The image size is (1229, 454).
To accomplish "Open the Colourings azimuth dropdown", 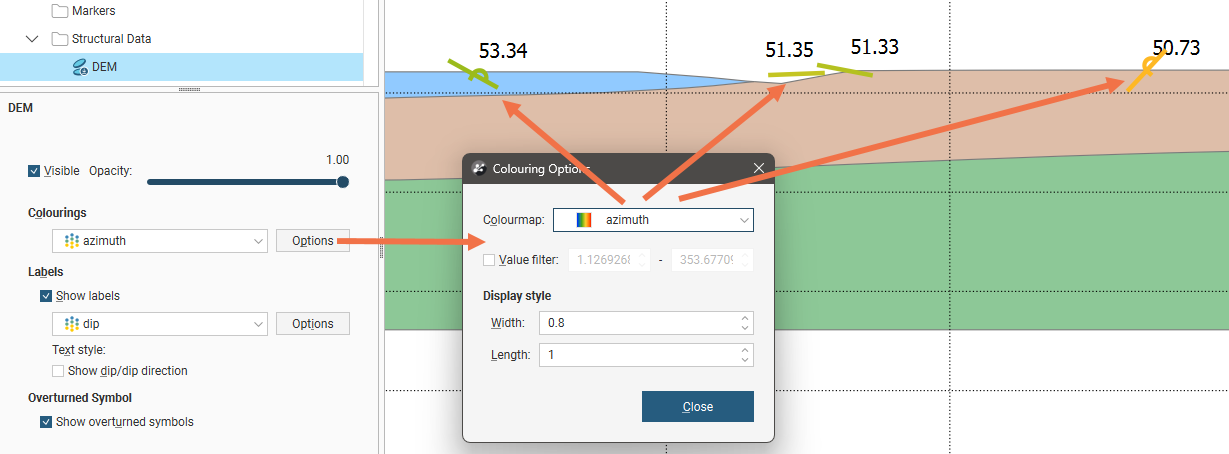I will (x=160, y=241).
